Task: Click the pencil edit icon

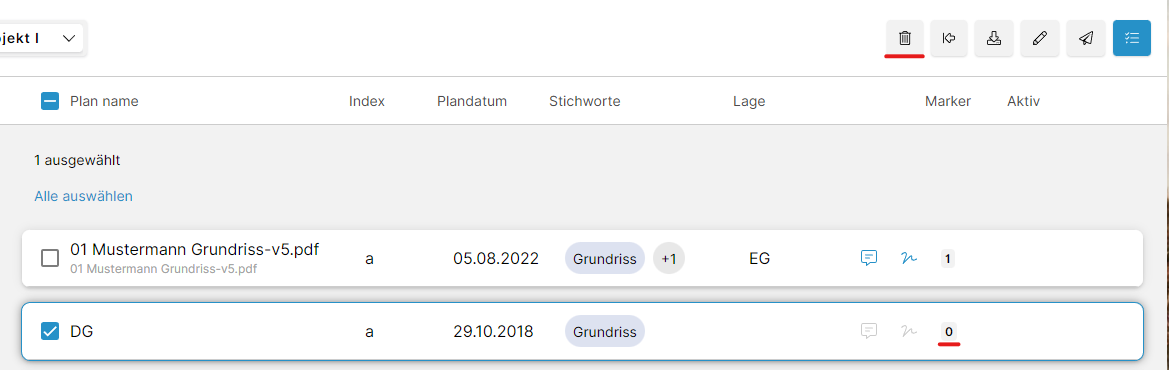Action: click(1040, 38)
